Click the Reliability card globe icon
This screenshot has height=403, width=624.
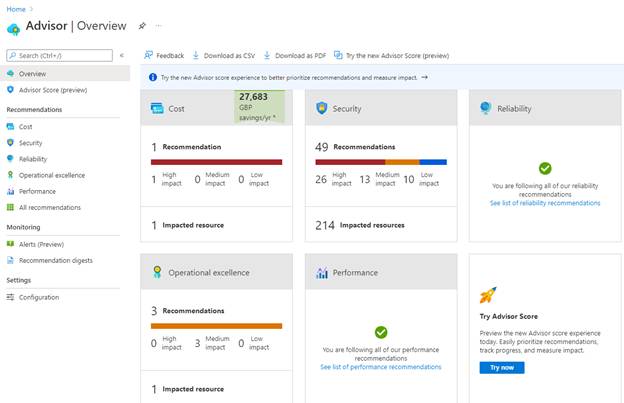click(x=486, y=108)
